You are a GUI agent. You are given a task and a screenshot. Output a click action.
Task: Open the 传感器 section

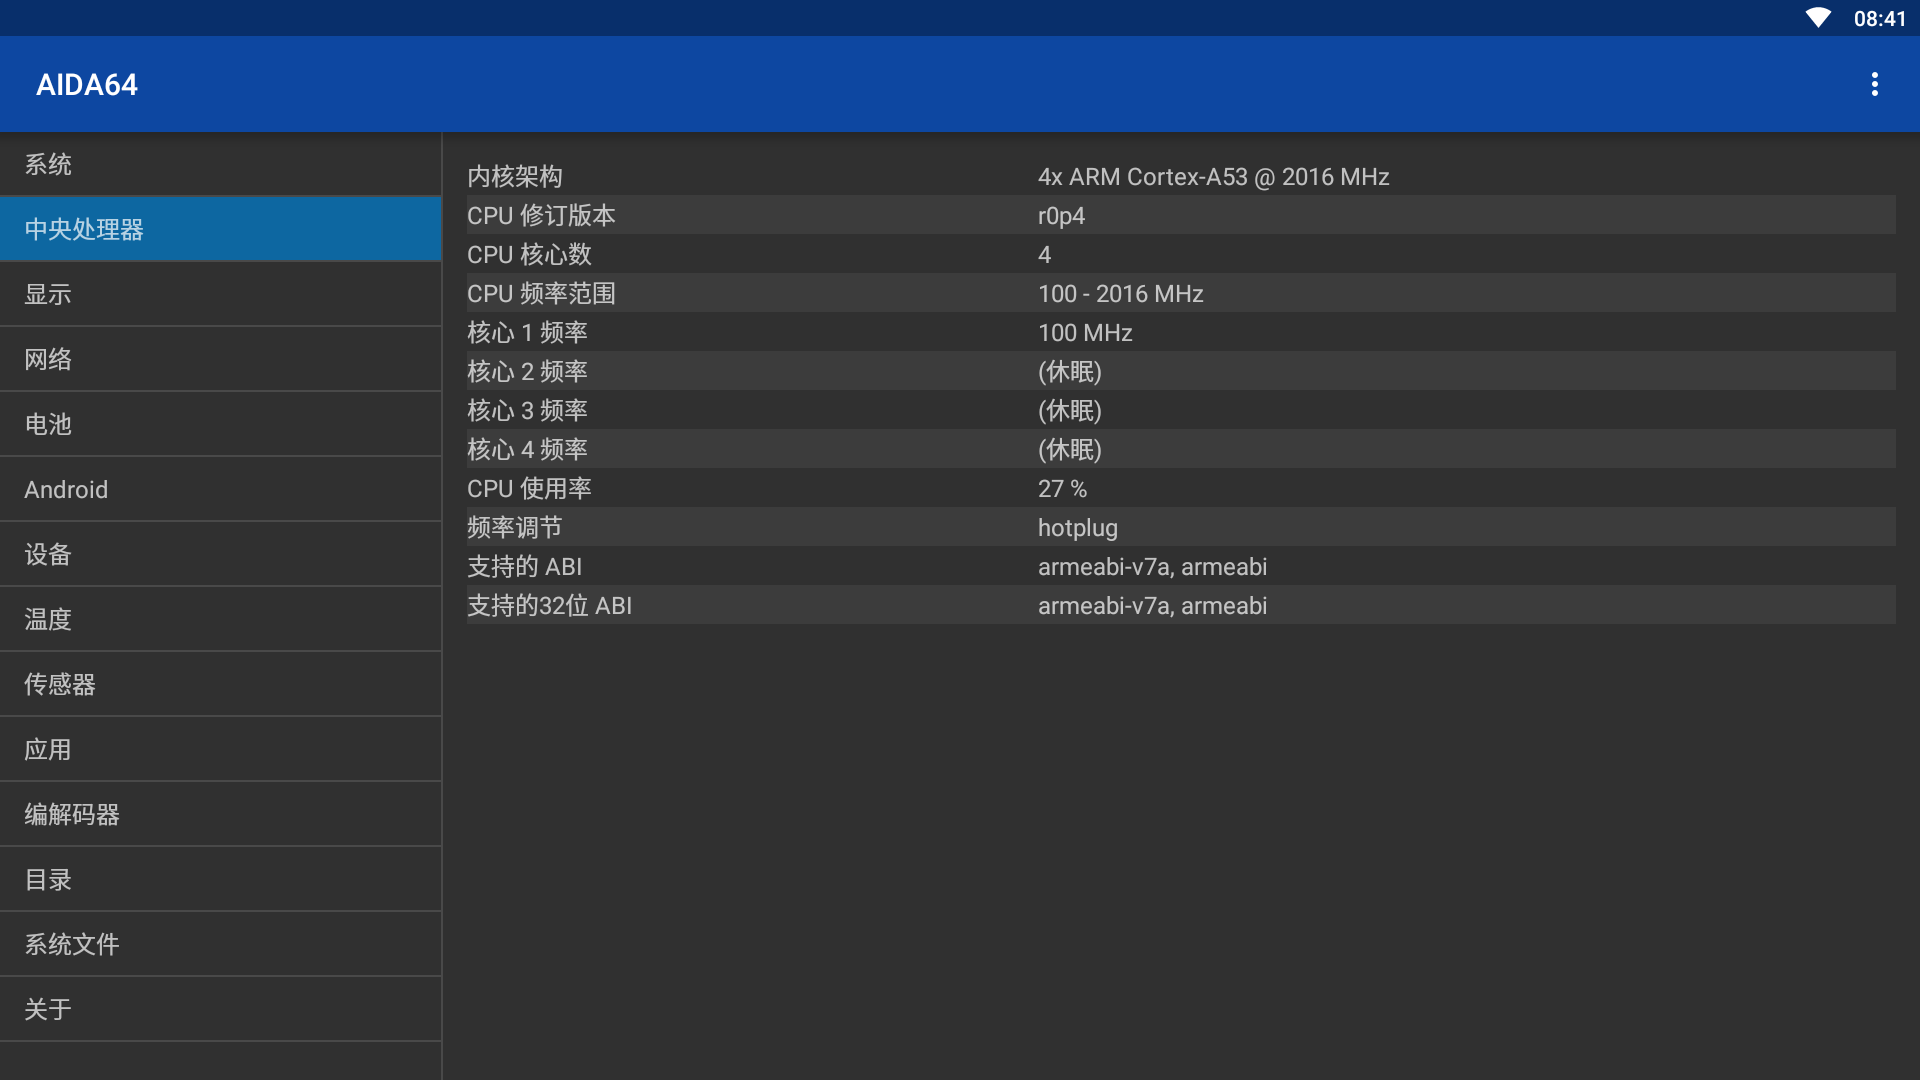pos(220,684)
